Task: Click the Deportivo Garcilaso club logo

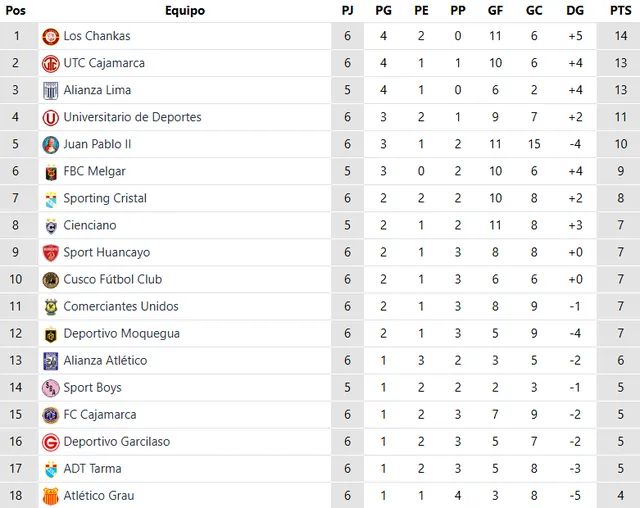Action: tap(50, 441)
